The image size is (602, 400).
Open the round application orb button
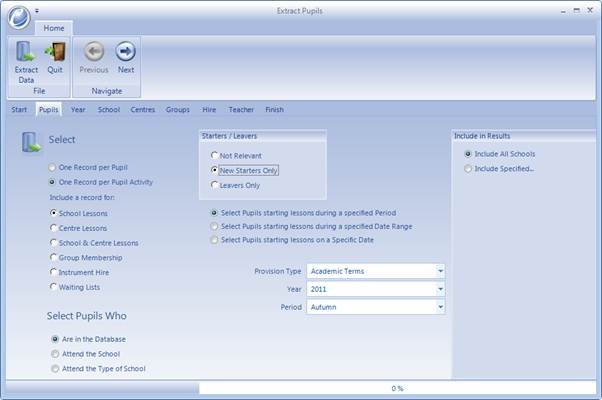(19, 17)
